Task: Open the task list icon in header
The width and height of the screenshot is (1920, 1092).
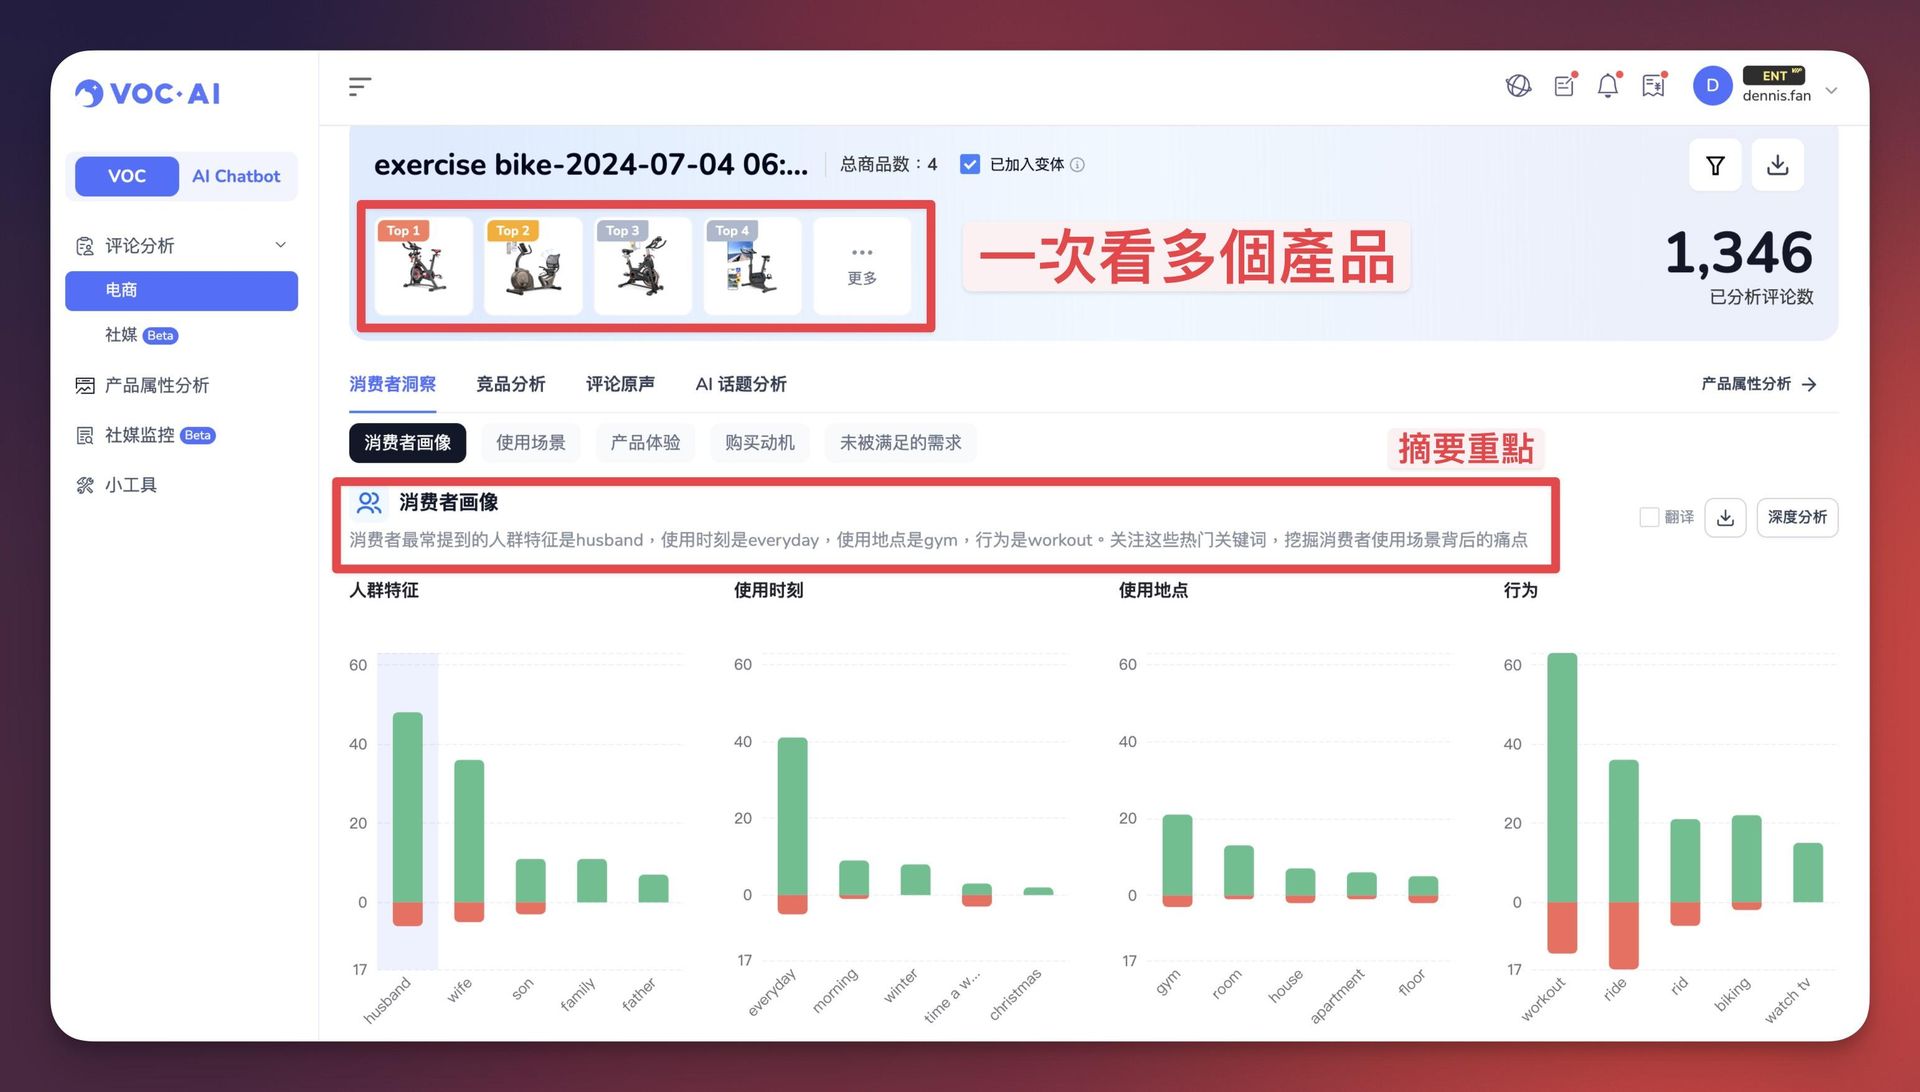Action: [1564, 87]
